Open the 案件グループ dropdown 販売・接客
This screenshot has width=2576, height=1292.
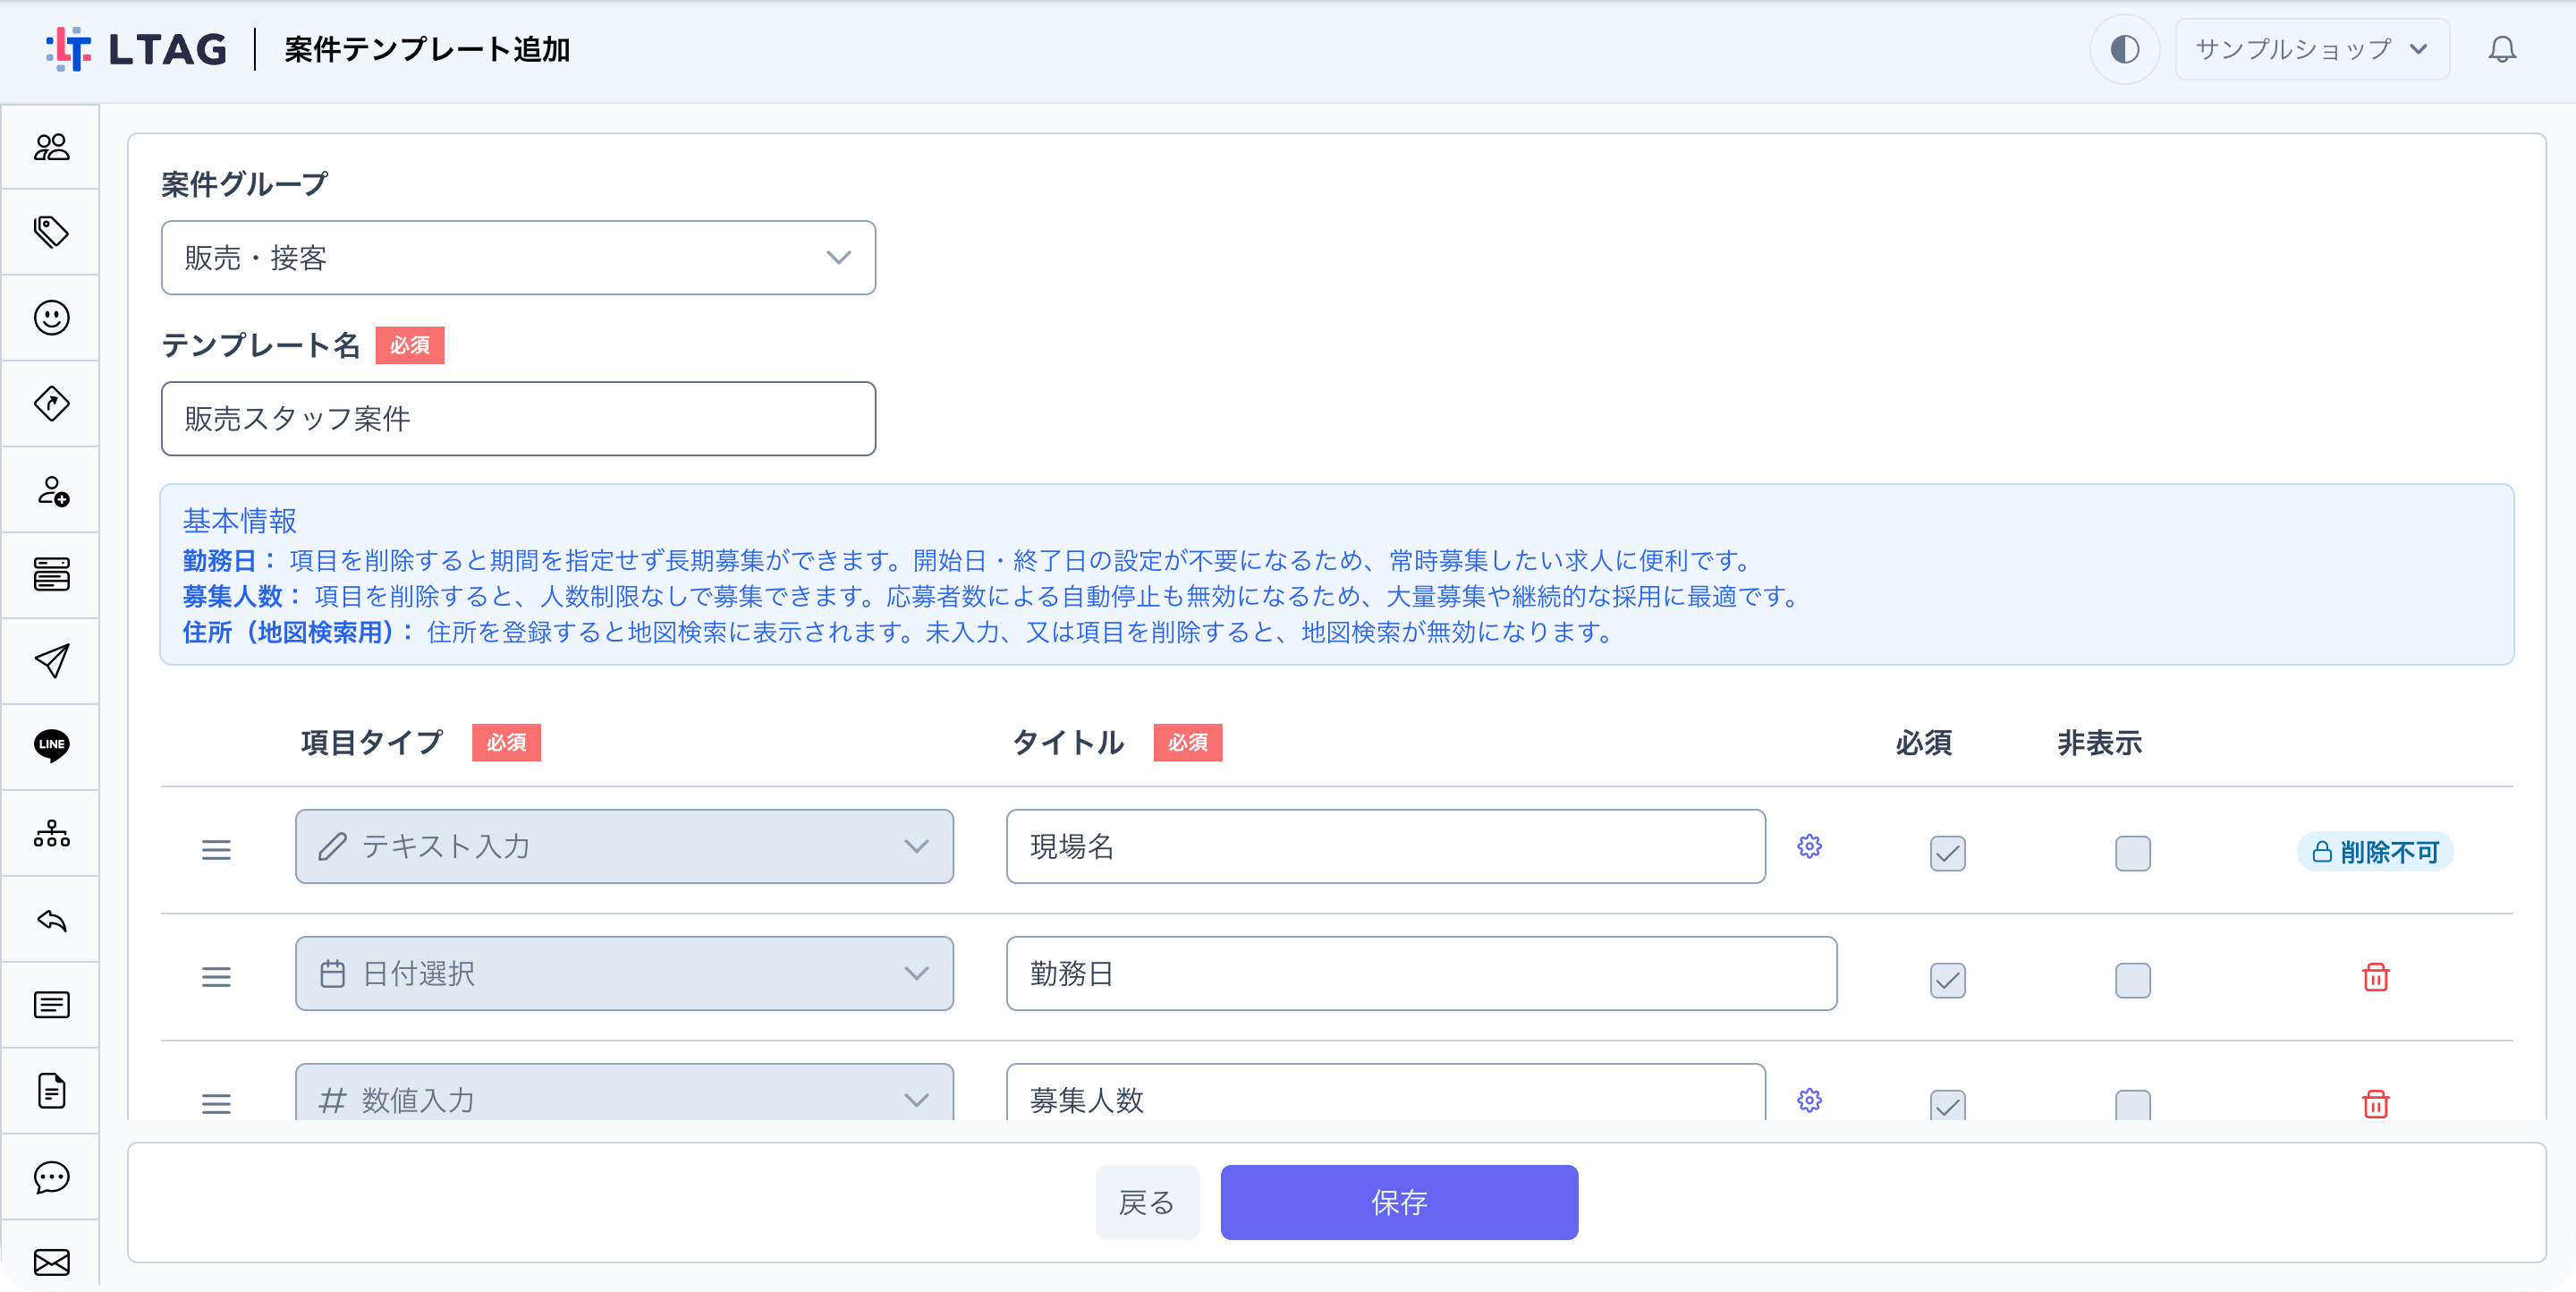click(x=518, y=258)
